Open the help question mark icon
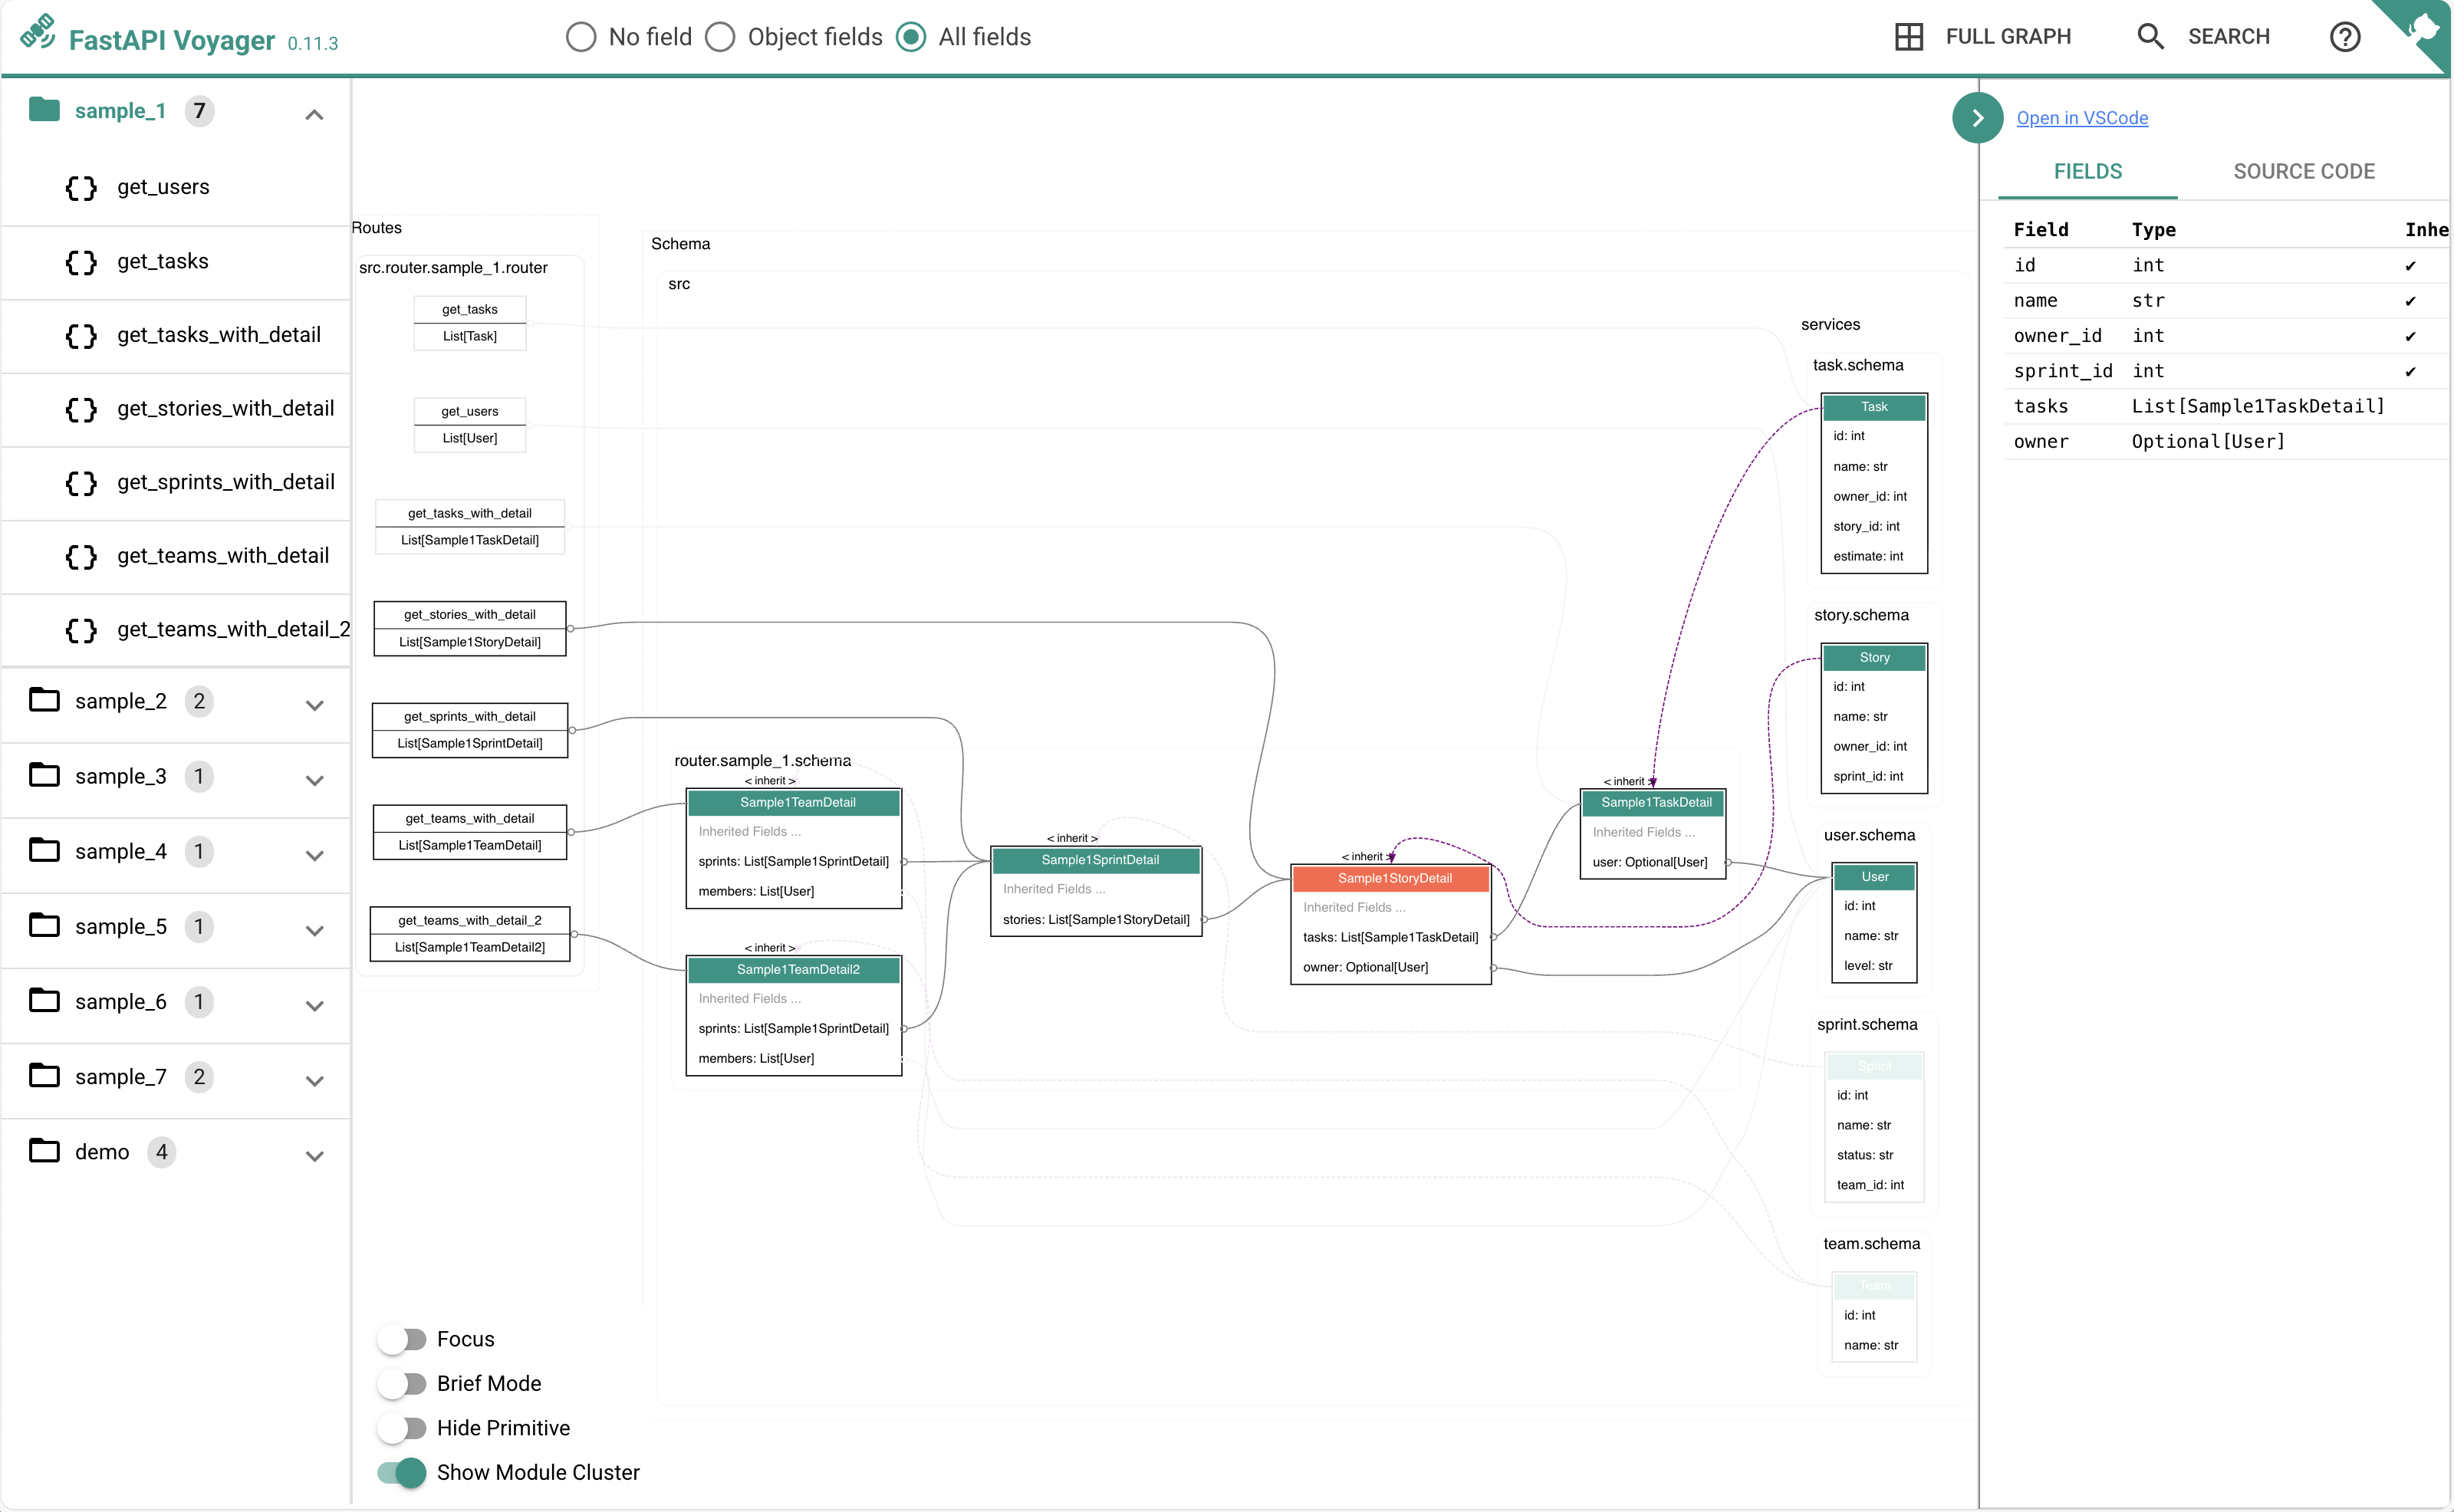The height and width of the screenshot is (1512, 2454). [x=2344, y=37]
